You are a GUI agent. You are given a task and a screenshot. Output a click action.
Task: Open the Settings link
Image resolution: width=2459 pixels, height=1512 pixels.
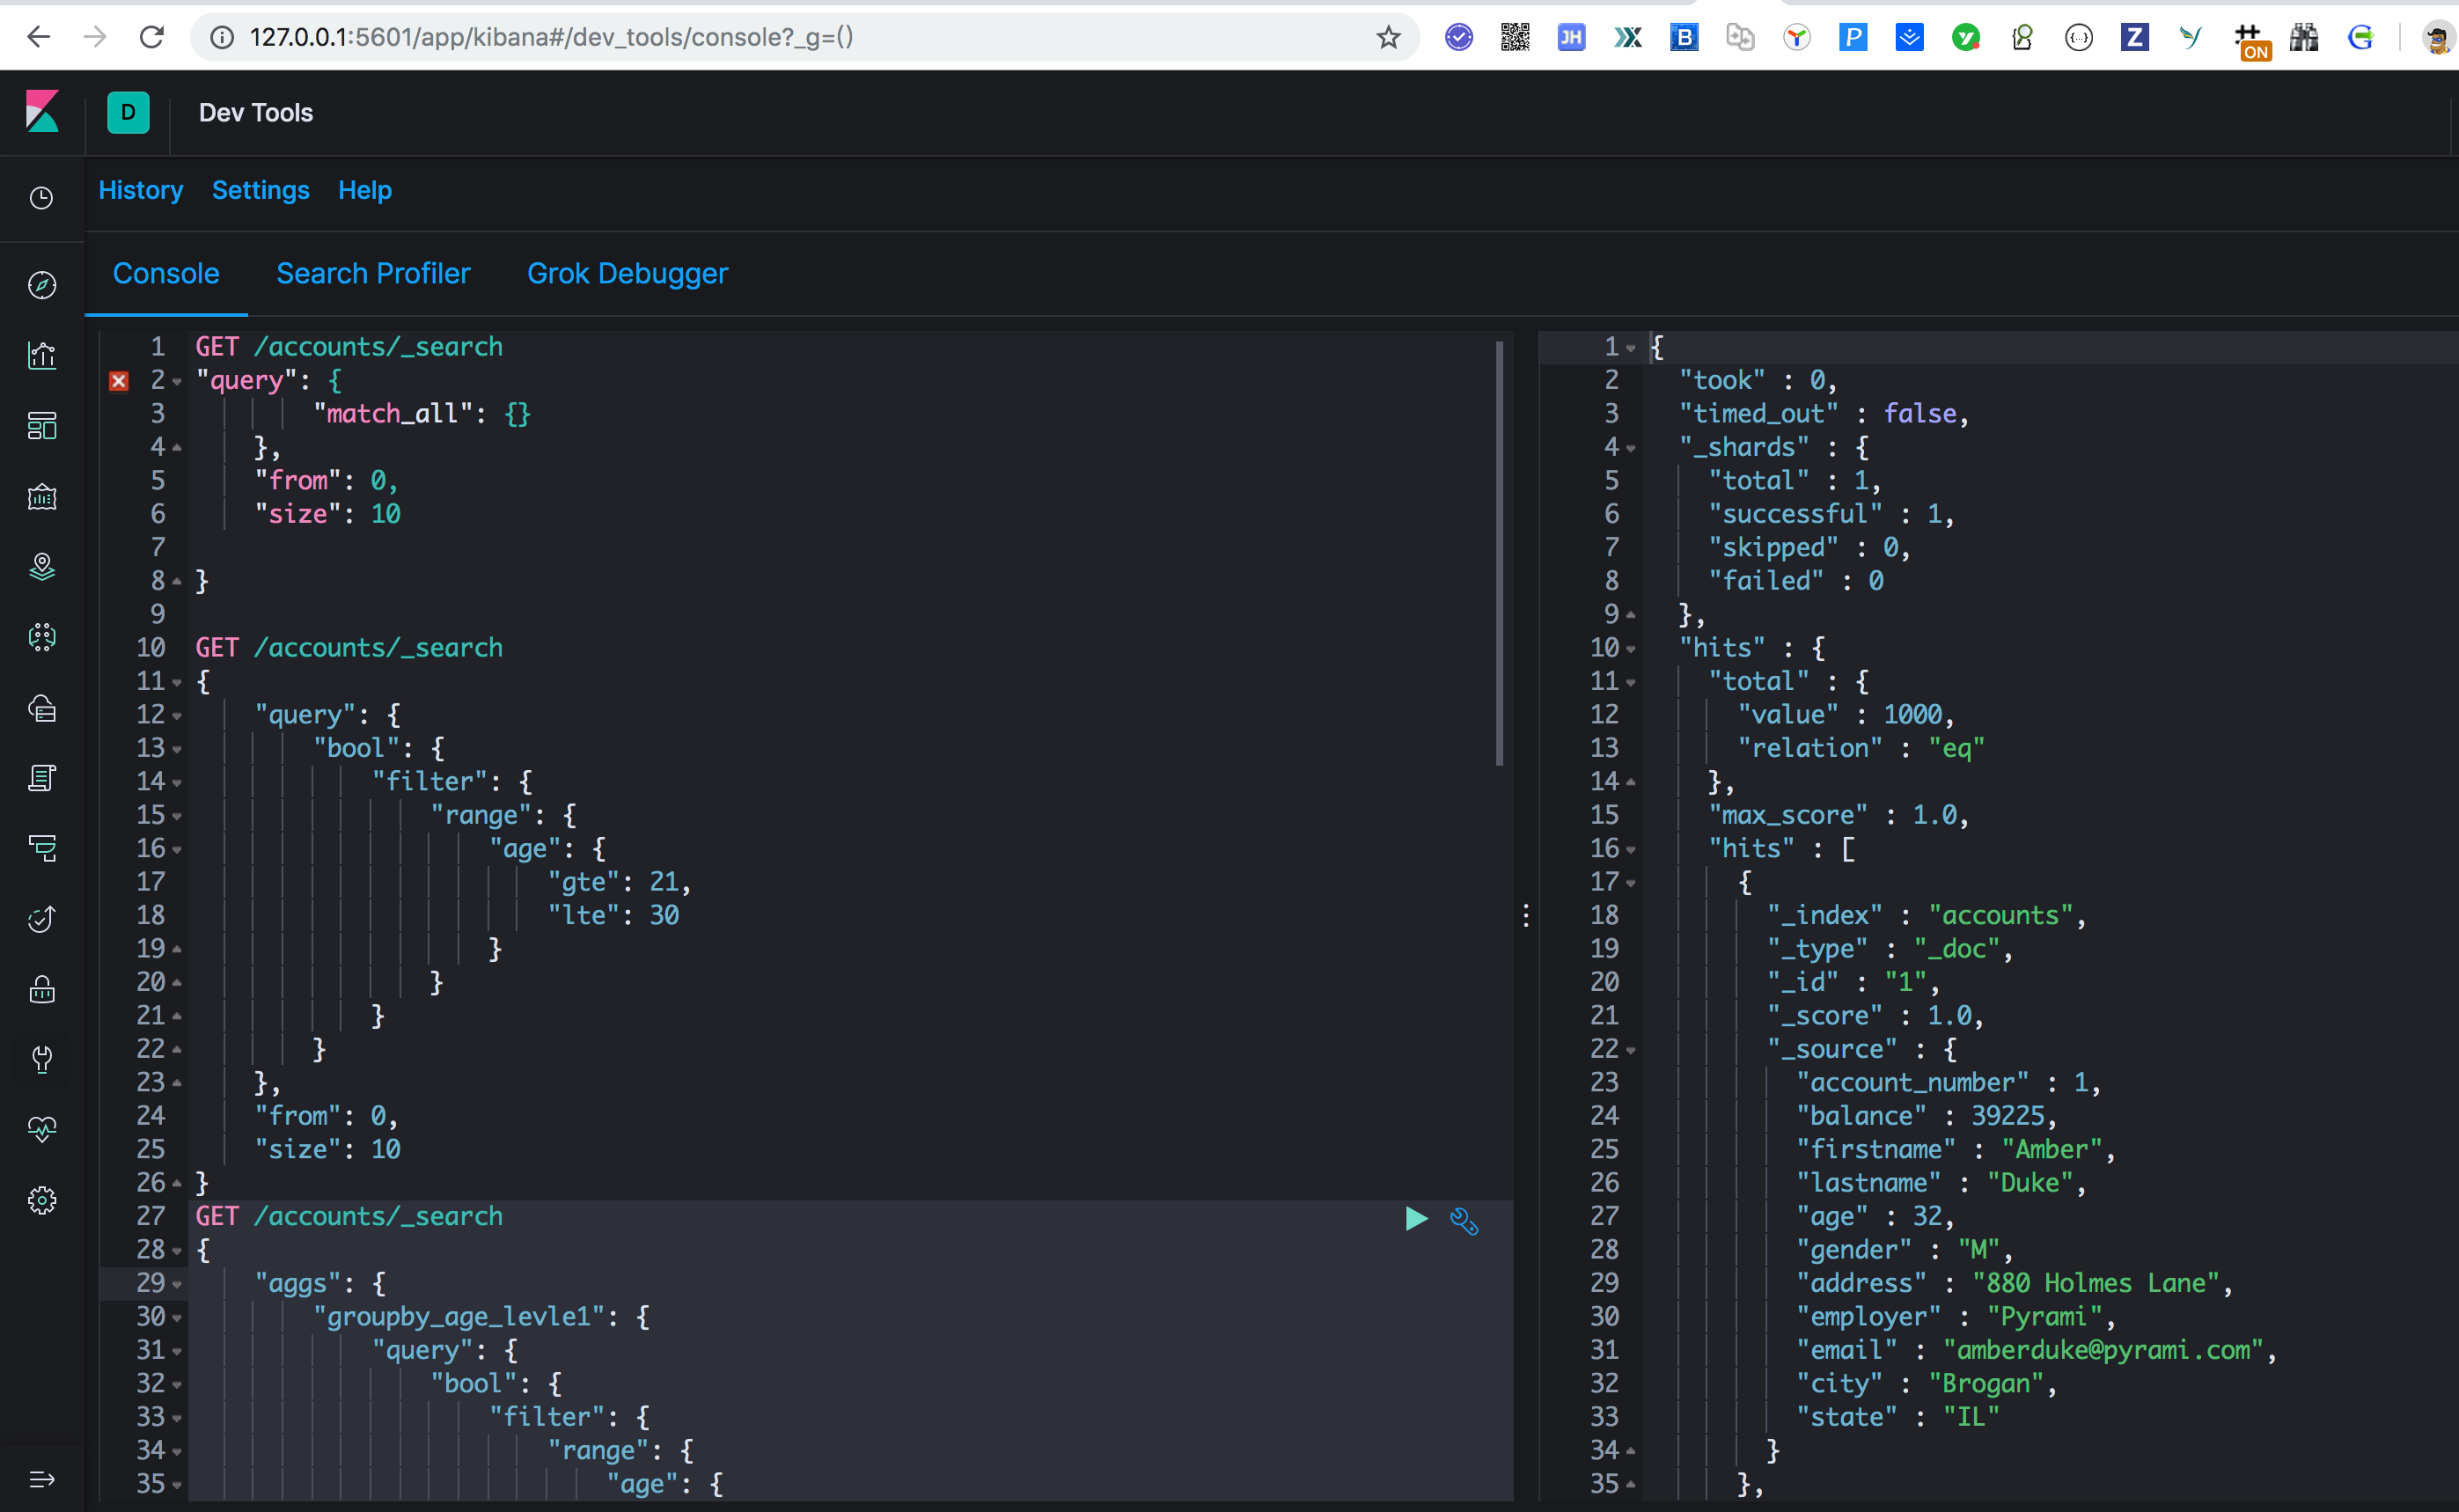pos(261,190)
